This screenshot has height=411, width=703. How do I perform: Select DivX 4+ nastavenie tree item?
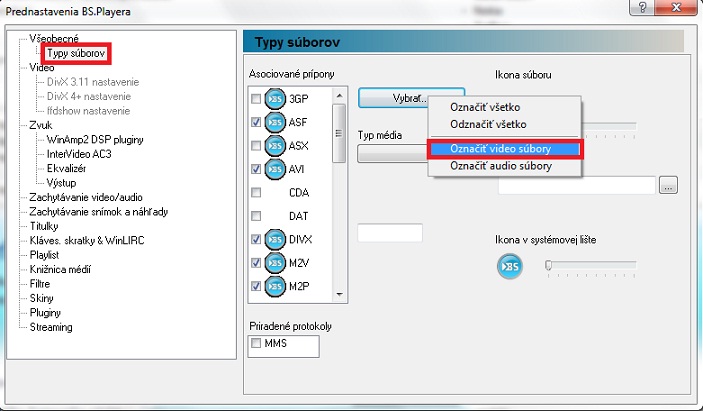tap(89, 96)
